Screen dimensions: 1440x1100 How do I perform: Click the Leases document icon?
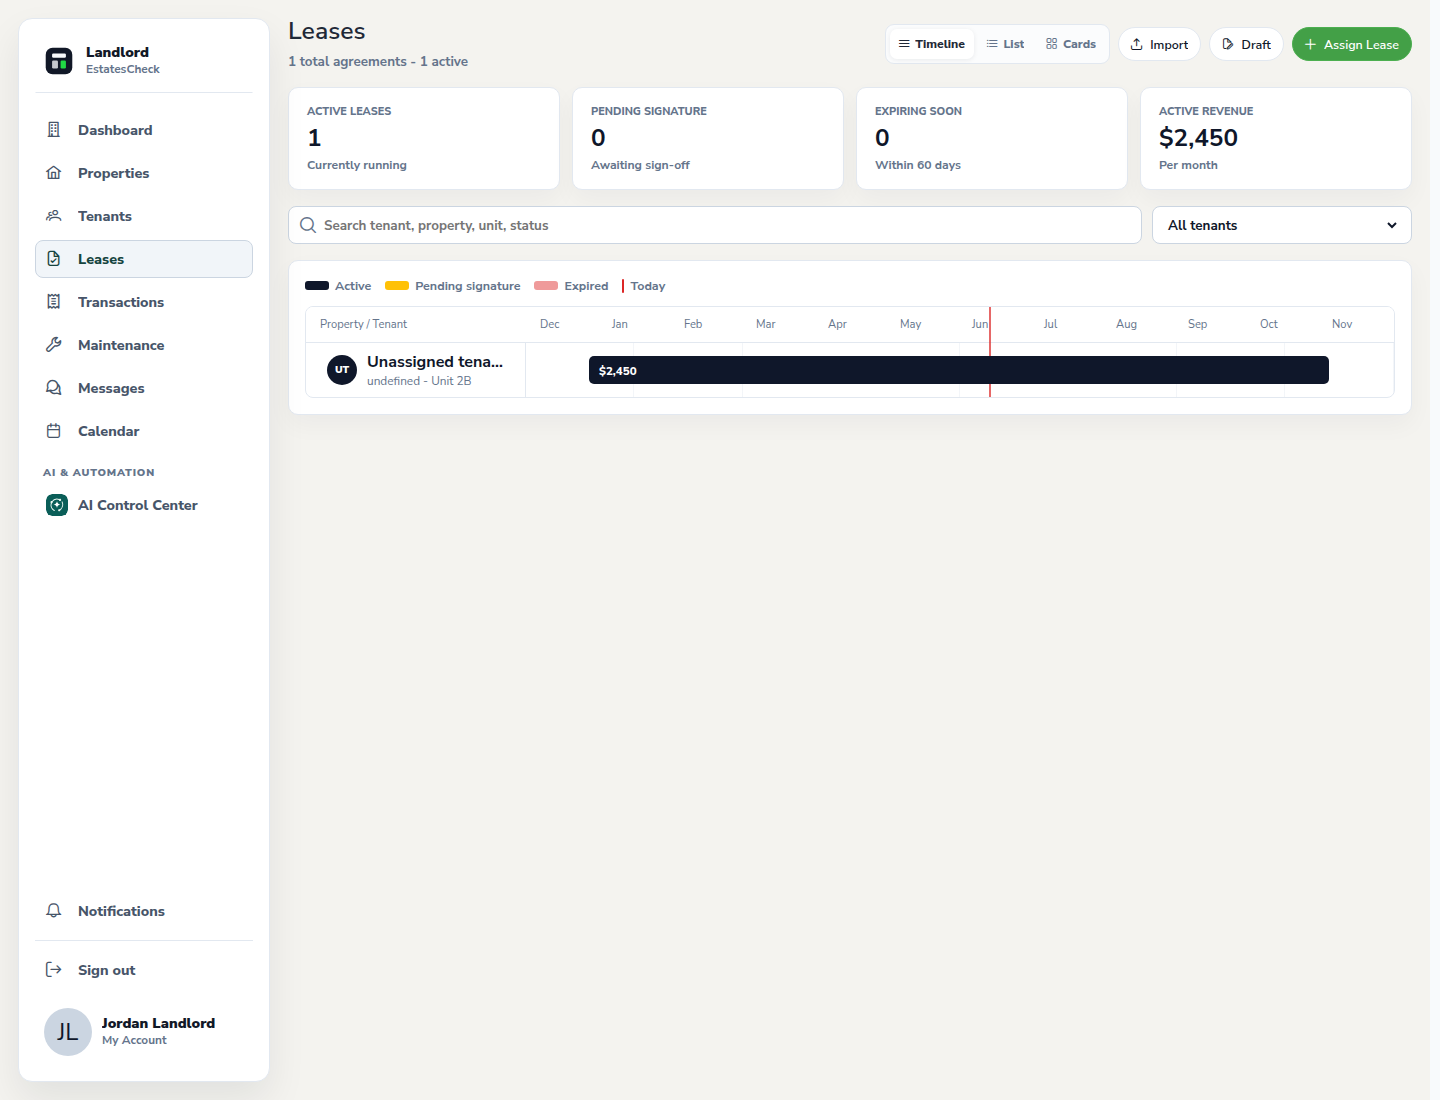[x=54, y=259]
